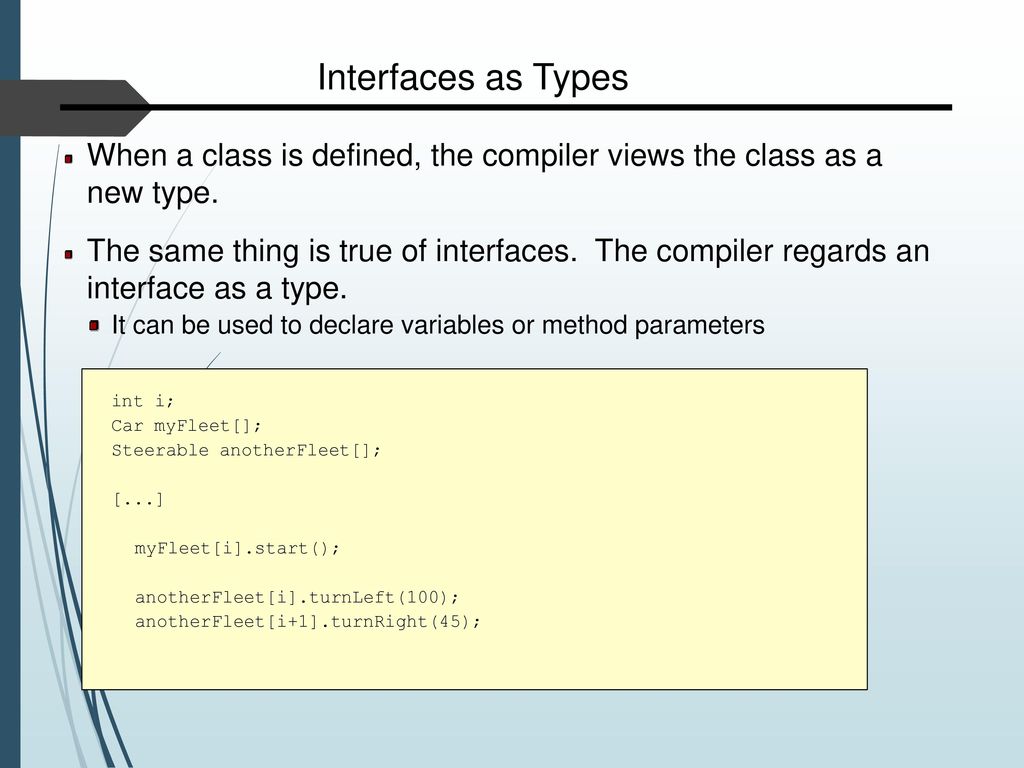Click the '[...]' ellipsis in the code
Image resolution: width=1024 pixels, height=768 pixels.
138,500
